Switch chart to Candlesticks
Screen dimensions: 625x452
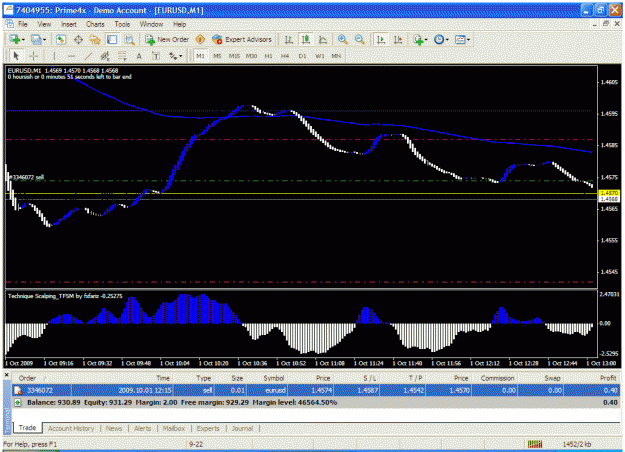[x=306, y=39]
